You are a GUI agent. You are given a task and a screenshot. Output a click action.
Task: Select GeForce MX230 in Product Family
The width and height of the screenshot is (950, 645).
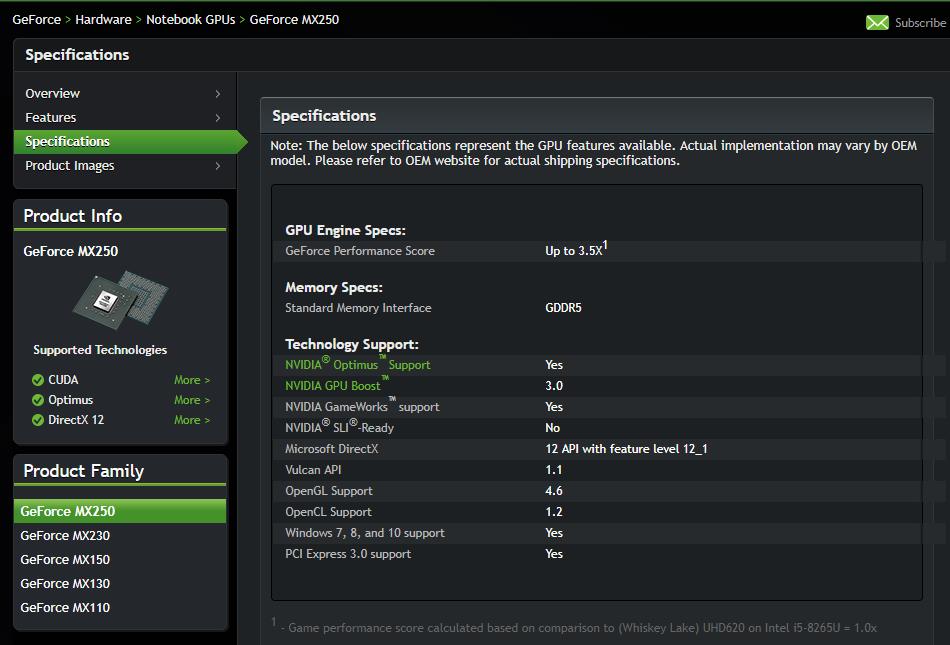65,536
